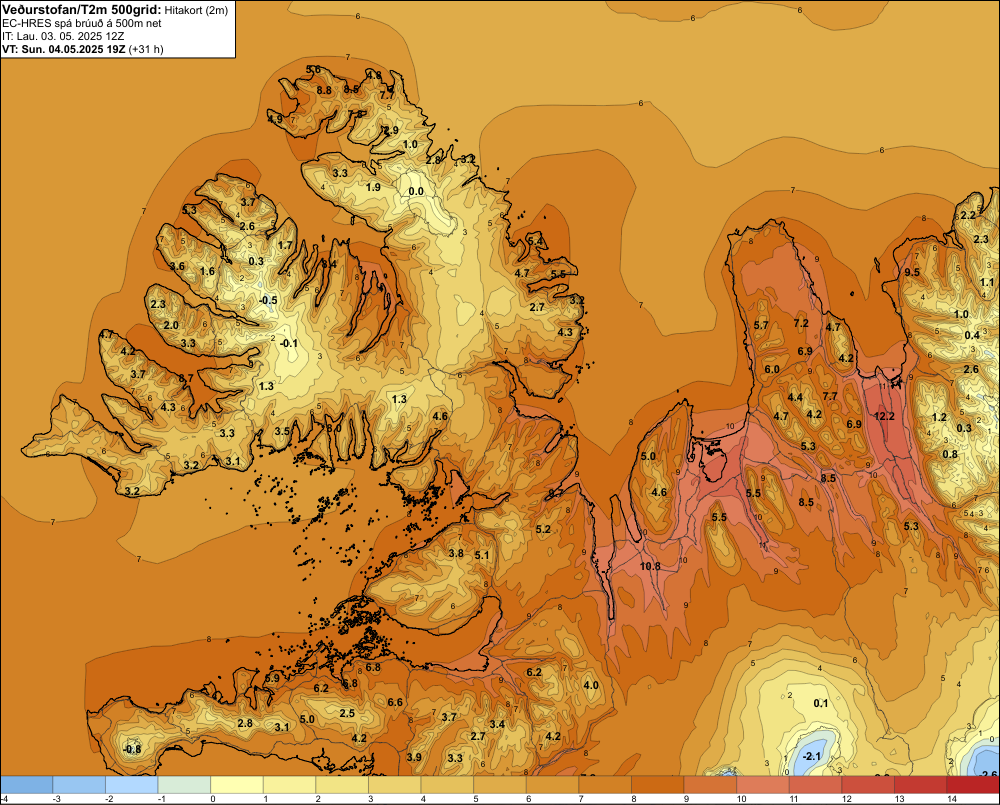This screenshot has height=805, width=1000.
Task: Click the temperature value 5.7
Action: (x=761, y=325)
